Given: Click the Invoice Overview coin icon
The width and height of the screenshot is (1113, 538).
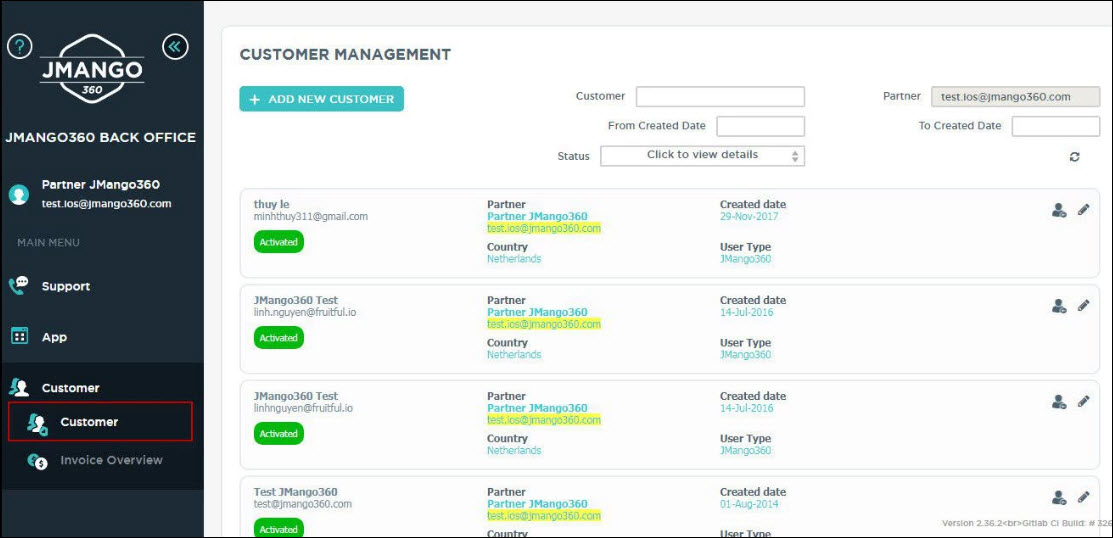Looking at the screenshot, I should tap(37, 461).
